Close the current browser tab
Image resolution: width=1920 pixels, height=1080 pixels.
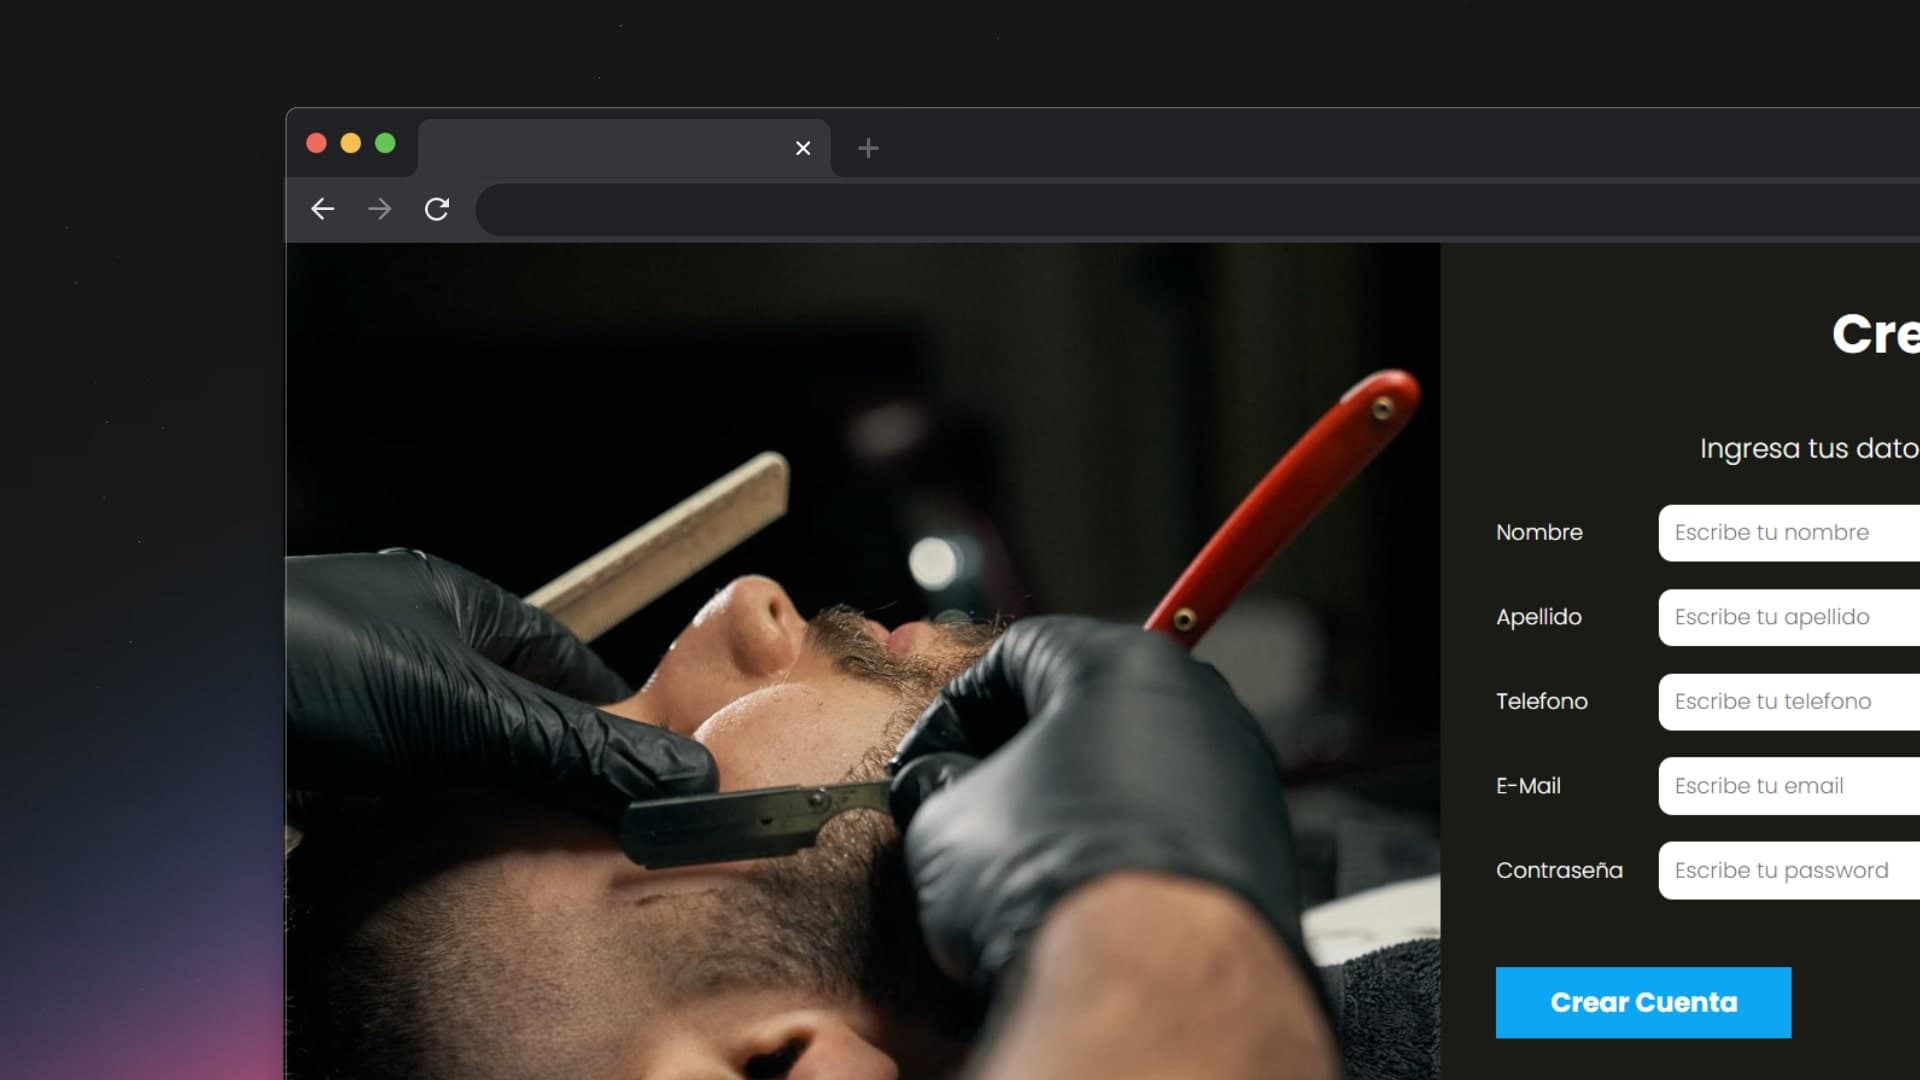[803, 148]
